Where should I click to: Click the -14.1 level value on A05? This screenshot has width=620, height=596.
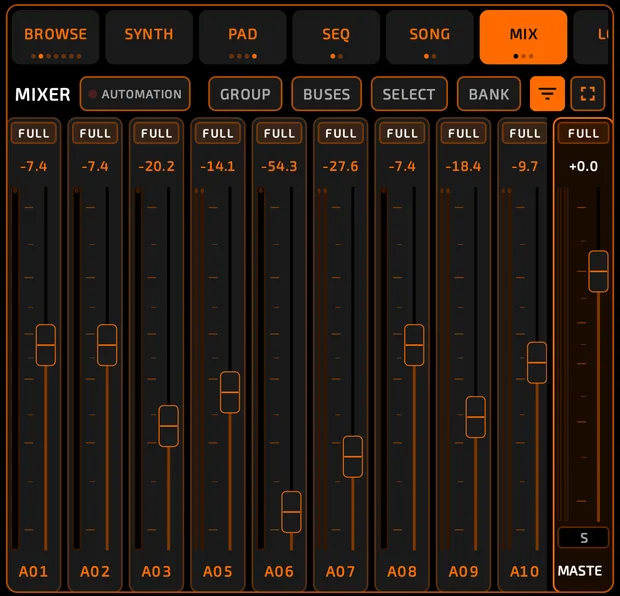(x=218, y=166)
